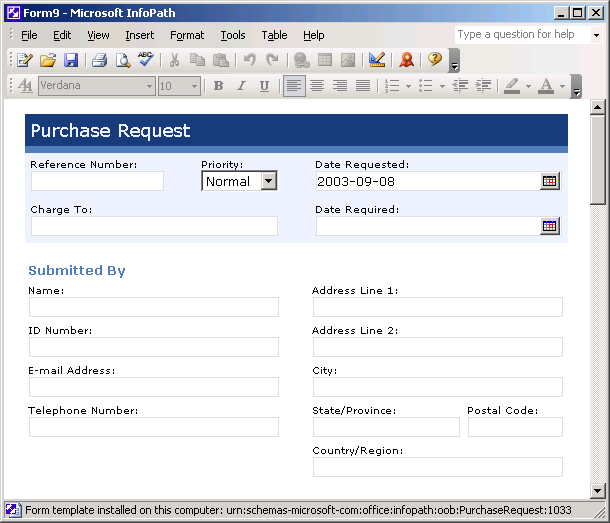Click the Postal Code field
The height and width of the screenshot is (523, 610).
pos(515,427)
